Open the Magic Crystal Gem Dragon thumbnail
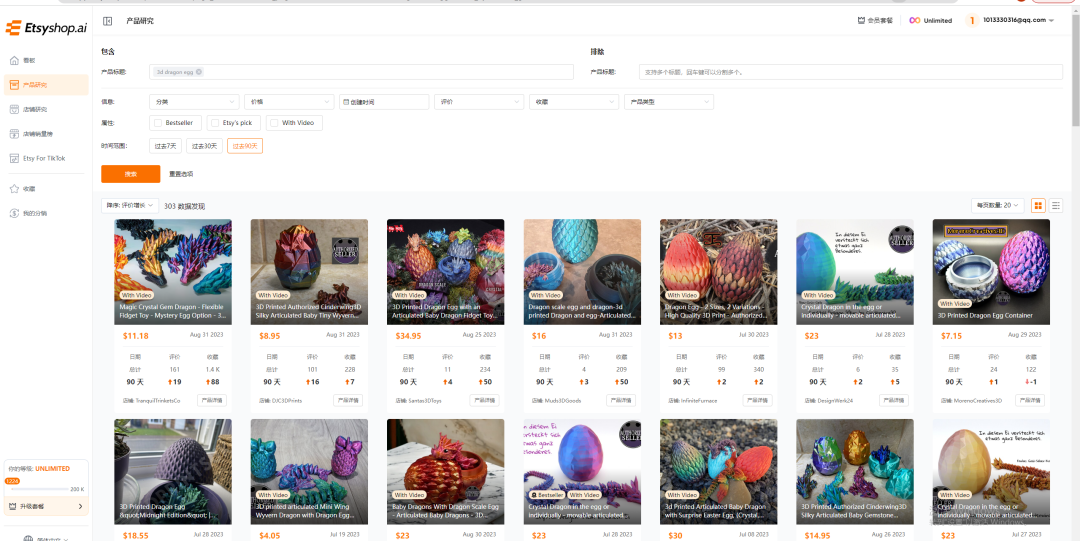This screenshot has height=541, width=1080. click(x=173, y=272)
